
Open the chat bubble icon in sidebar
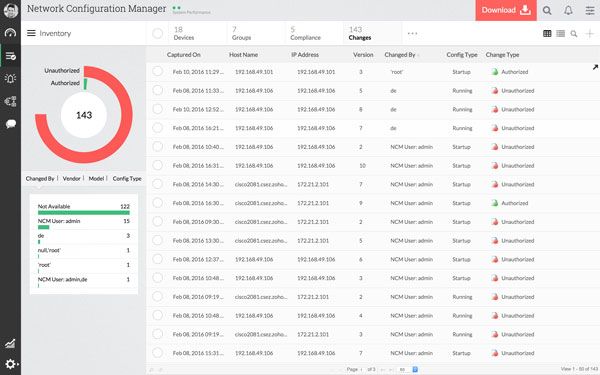10,124
